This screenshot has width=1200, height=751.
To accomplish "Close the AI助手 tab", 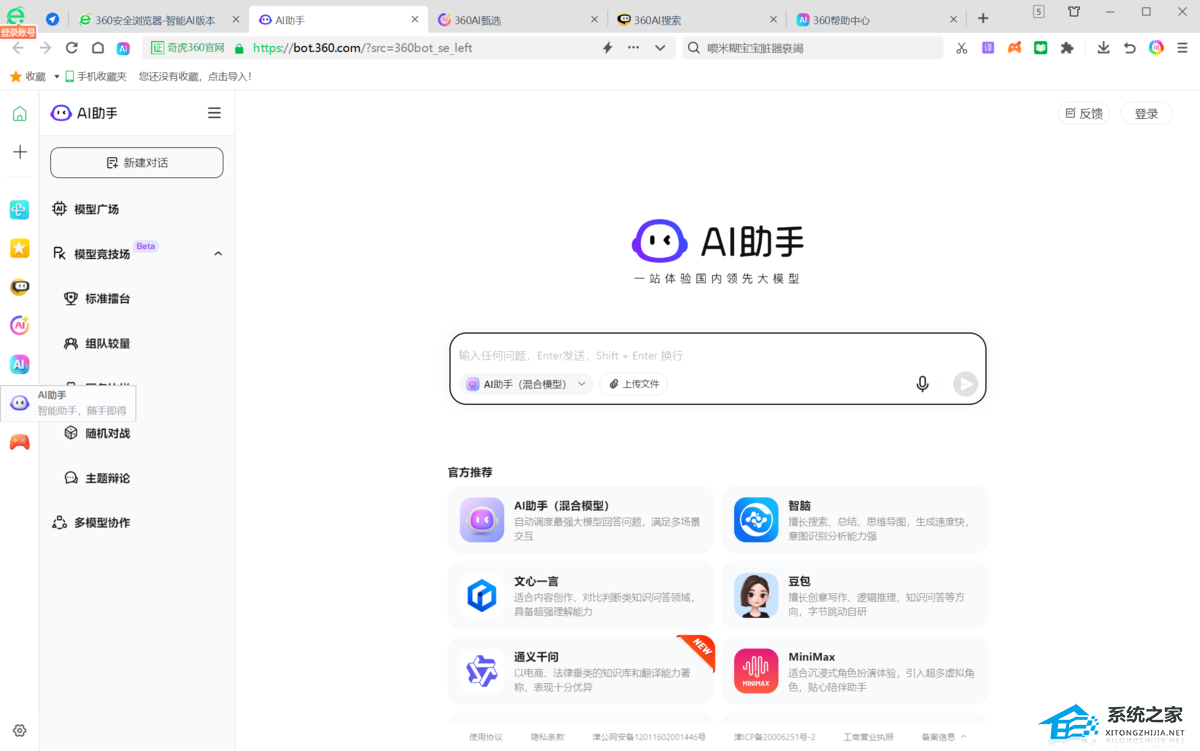I will [x=415, y=19].
